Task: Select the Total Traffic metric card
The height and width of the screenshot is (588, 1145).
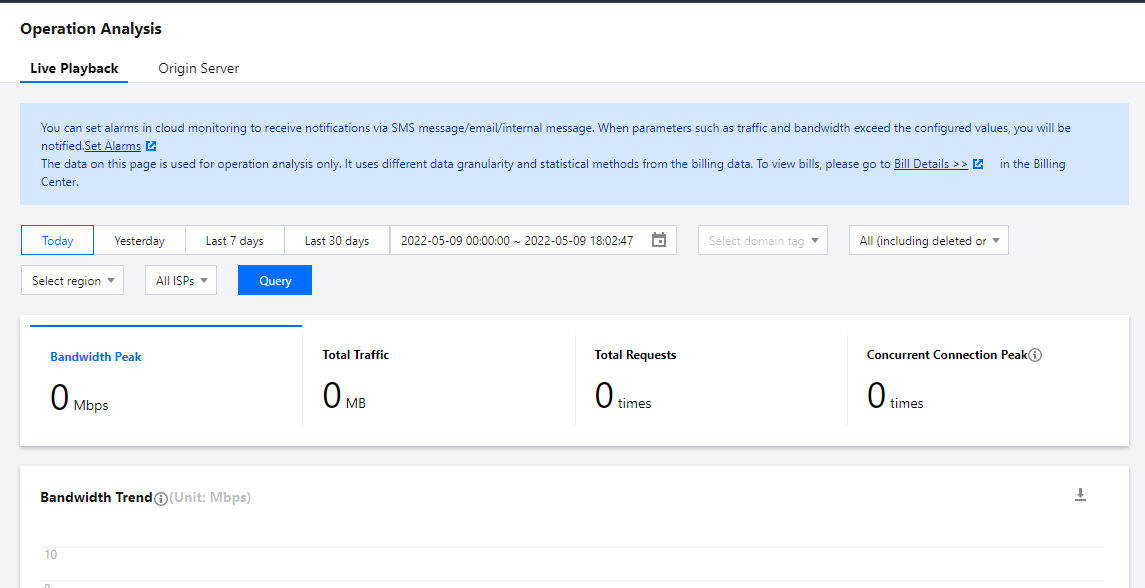Action: pyautogui.click(x=438, y=381)
